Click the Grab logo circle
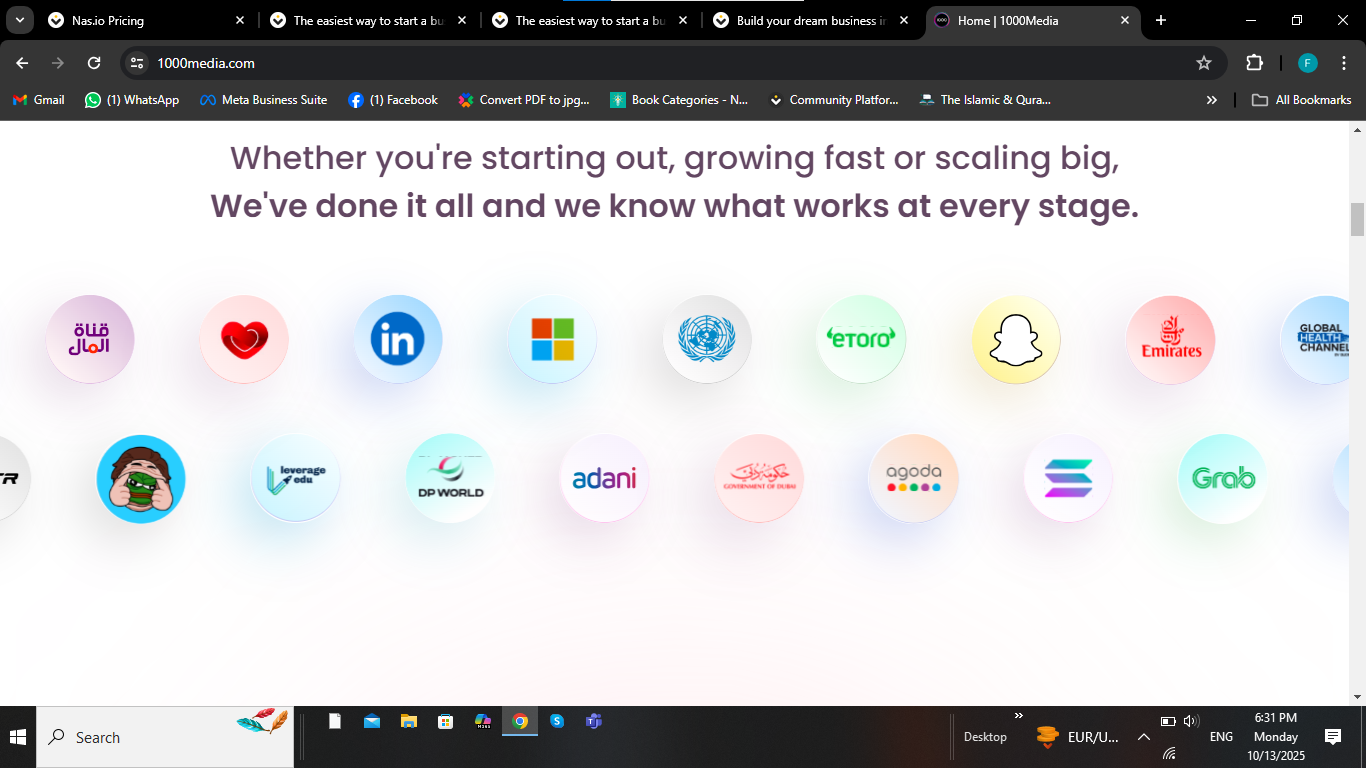Screen dimensions: 1366x768 1222,478
